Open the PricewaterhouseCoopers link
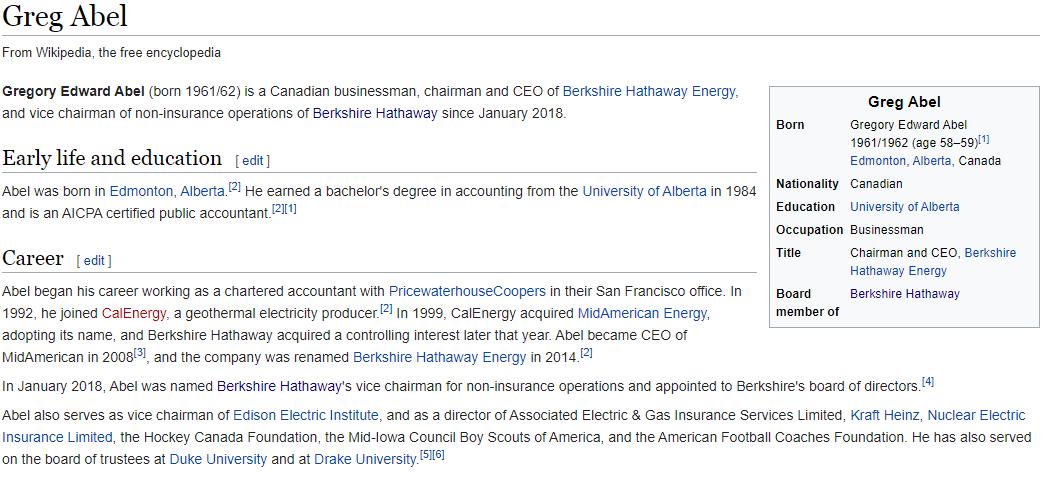This screenshot has height=480, width=1047. point(467,292)
